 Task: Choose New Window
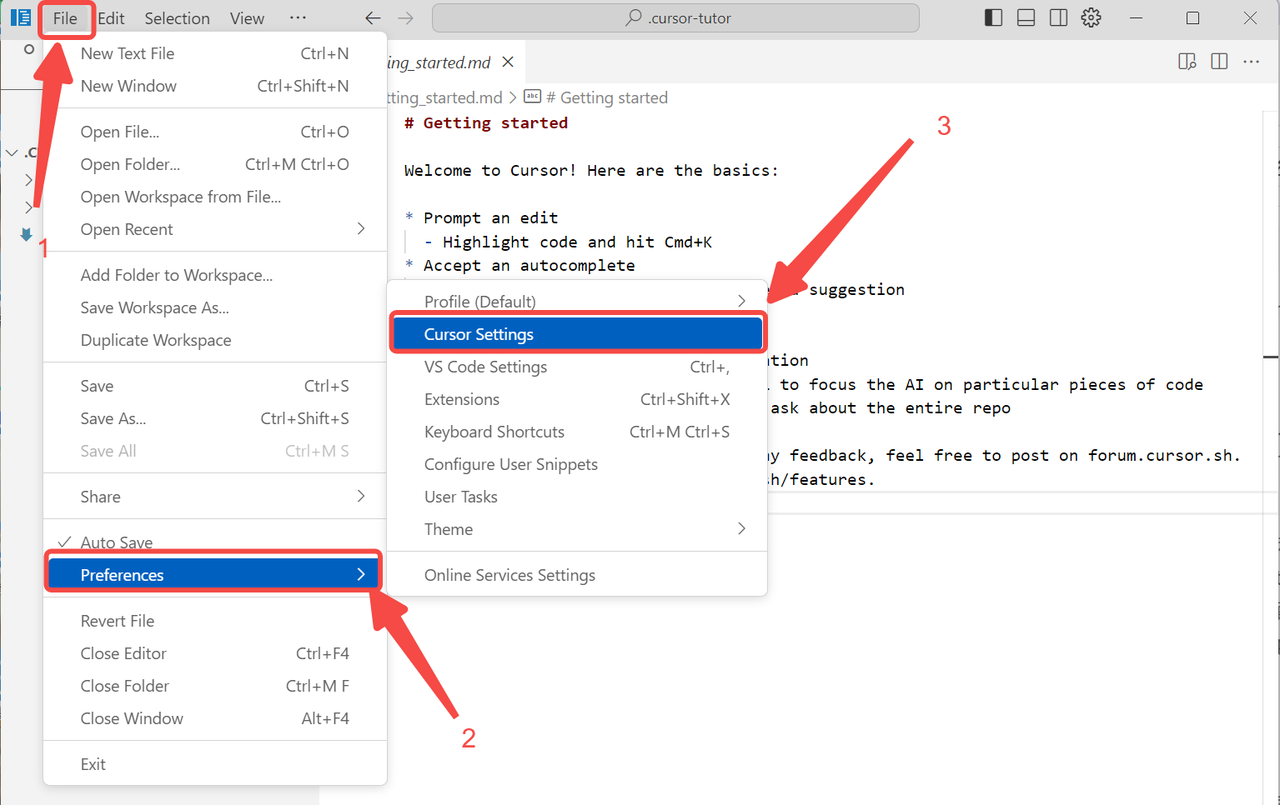tap(215, 86)
